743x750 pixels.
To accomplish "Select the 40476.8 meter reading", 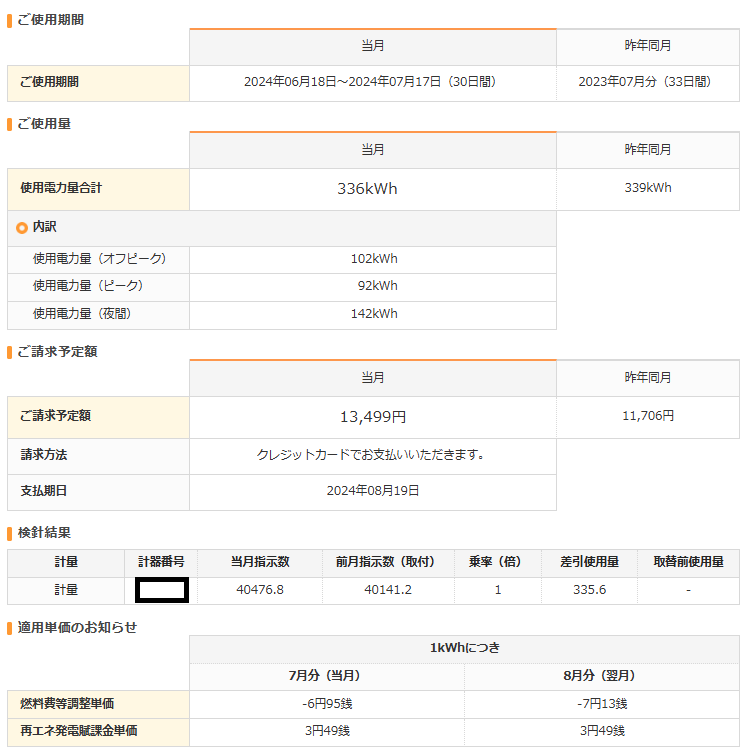I will pyautogui.click(x=260, y=590).
